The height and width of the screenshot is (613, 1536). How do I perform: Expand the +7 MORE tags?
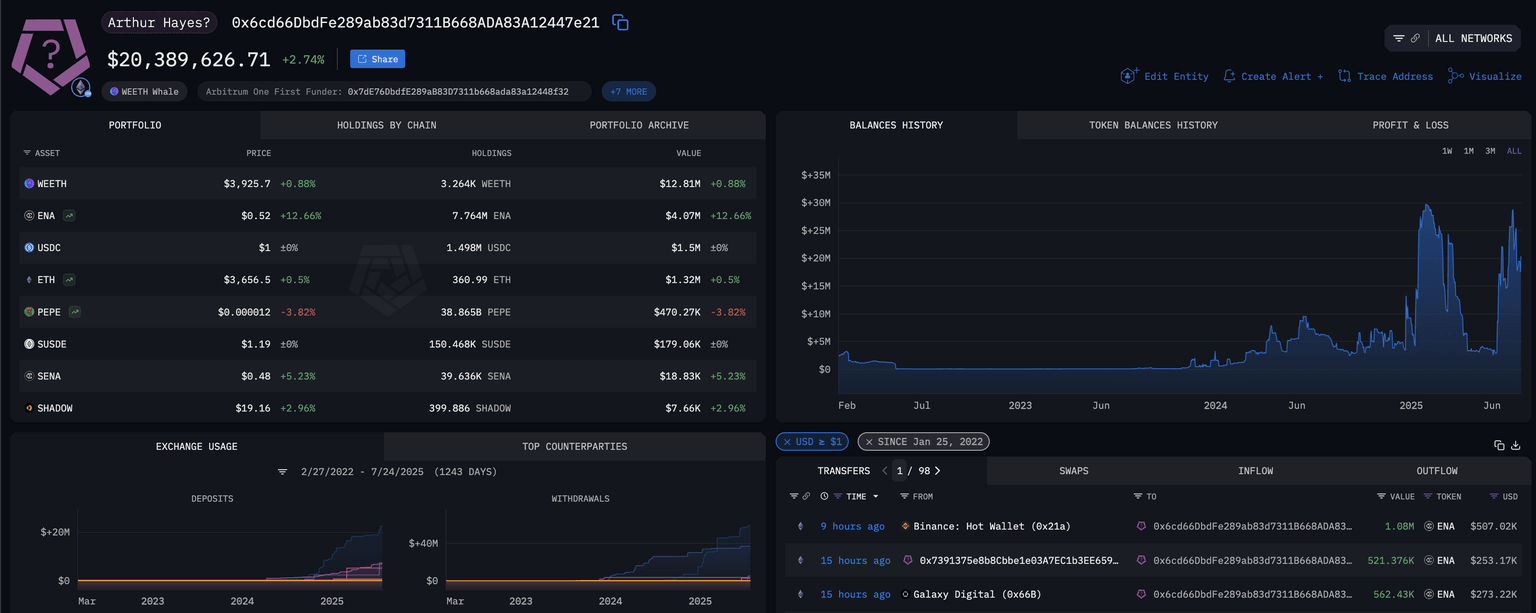628,91
